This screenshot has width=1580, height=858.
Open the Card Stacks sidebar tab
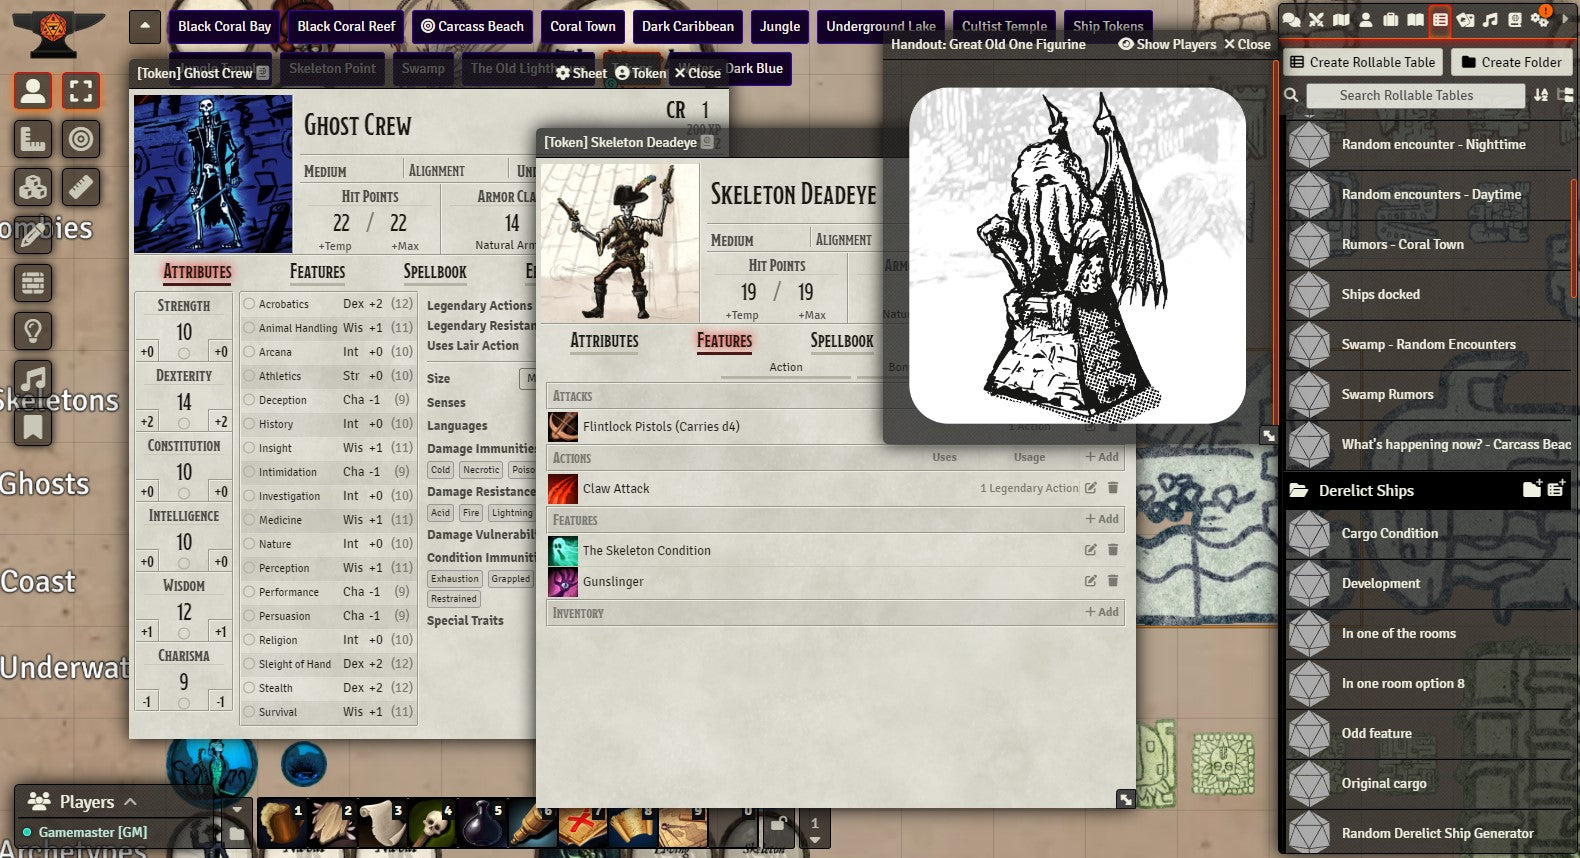coord(1465,19)
